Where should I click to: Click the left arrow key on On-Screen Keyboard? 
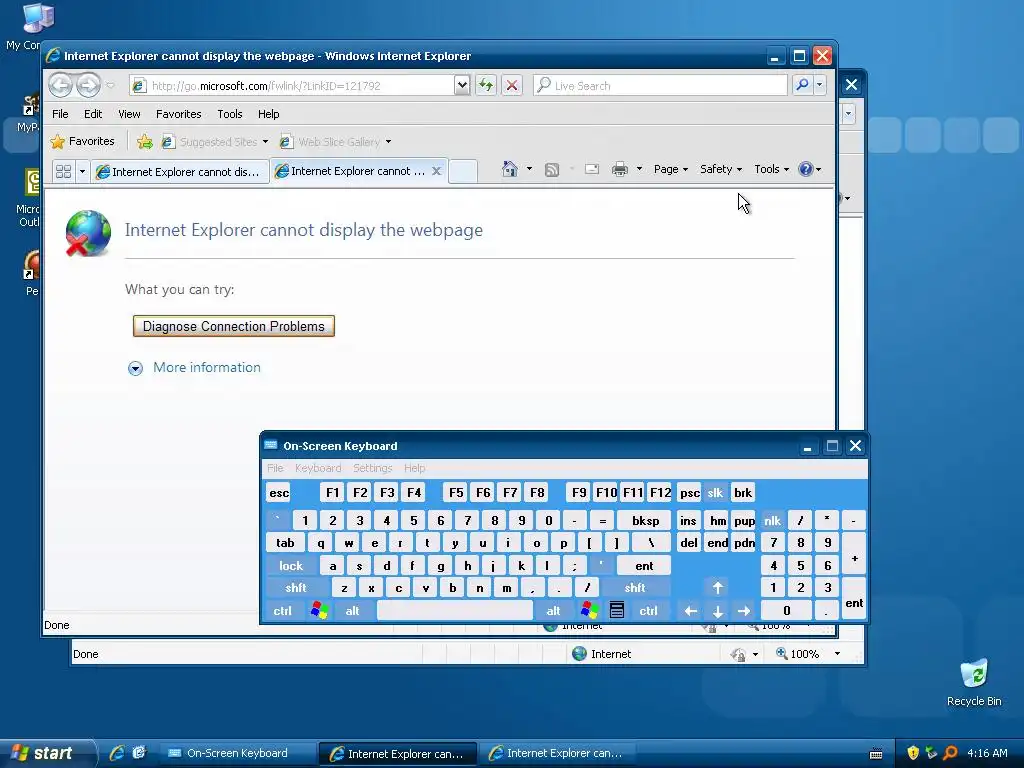coord(690,611)
